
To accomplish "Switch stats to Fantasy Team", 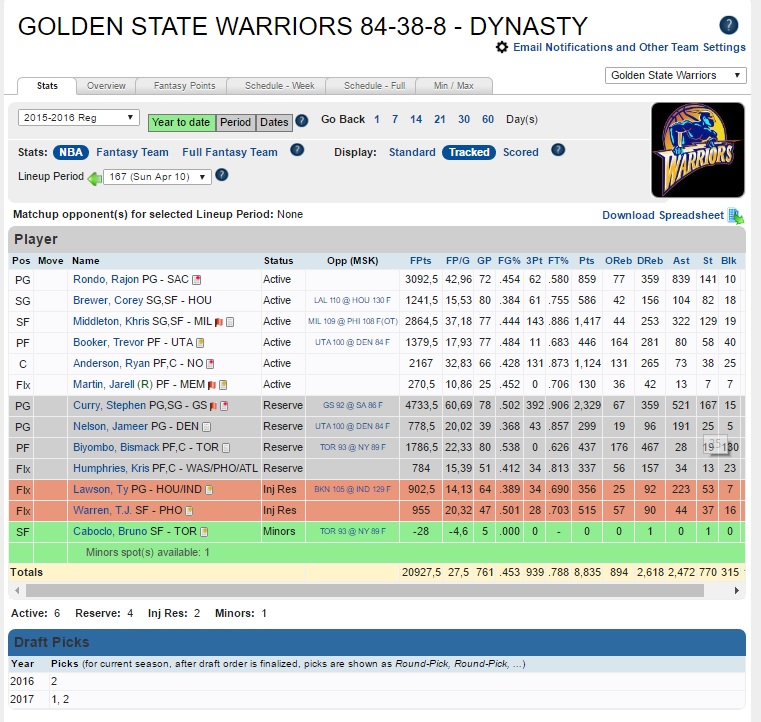I will [132, 152].
